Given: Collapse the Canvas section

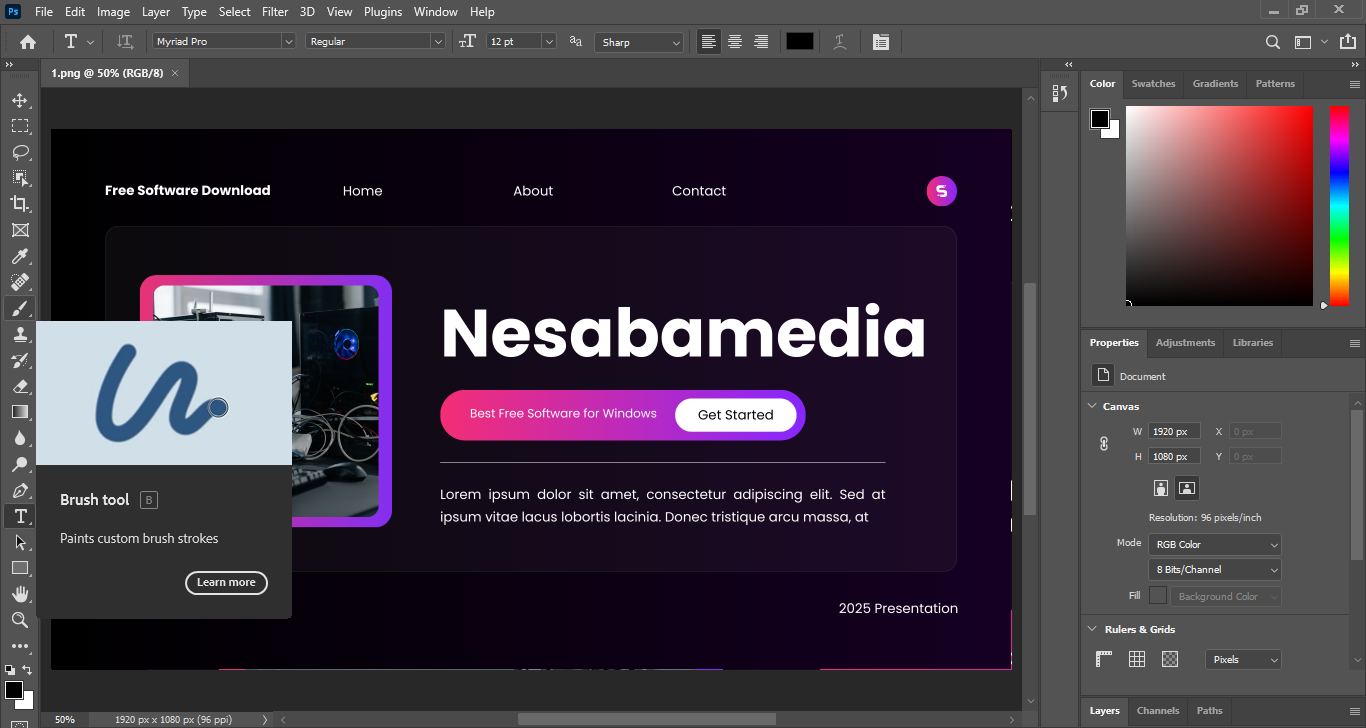Looking at the screenshot, I should (1092, 406).
